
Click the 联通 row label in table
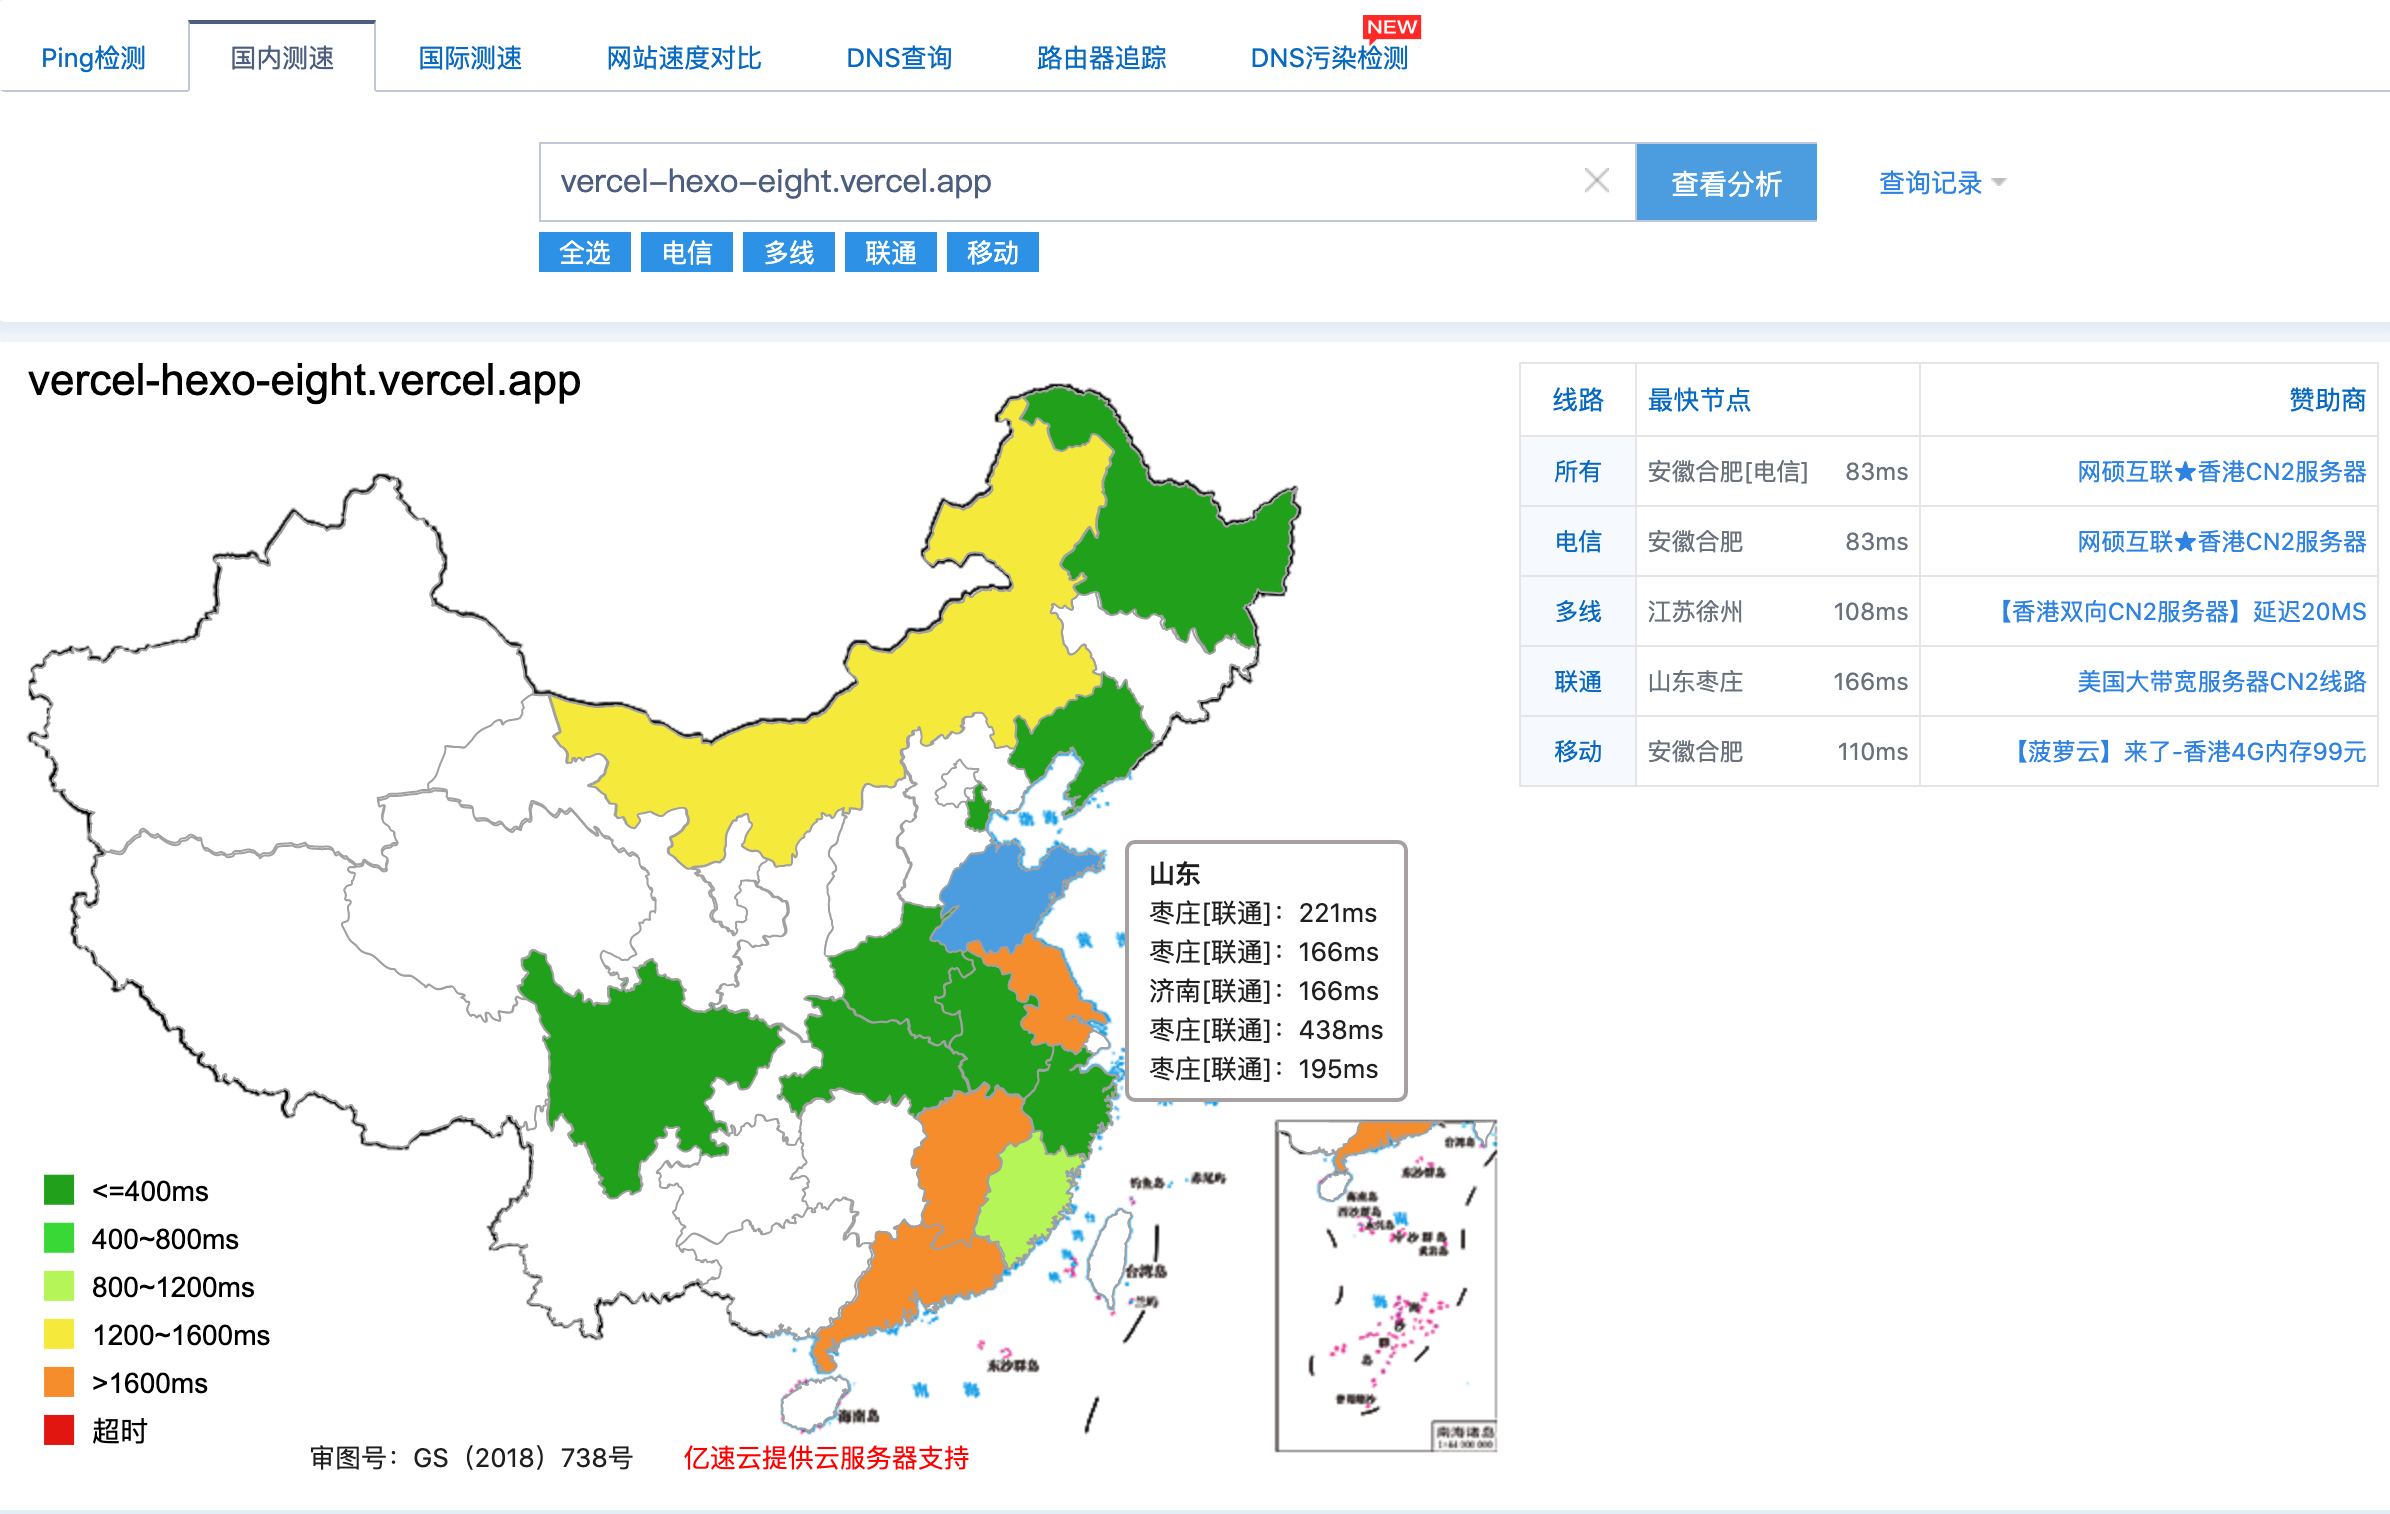(1577, 681)
